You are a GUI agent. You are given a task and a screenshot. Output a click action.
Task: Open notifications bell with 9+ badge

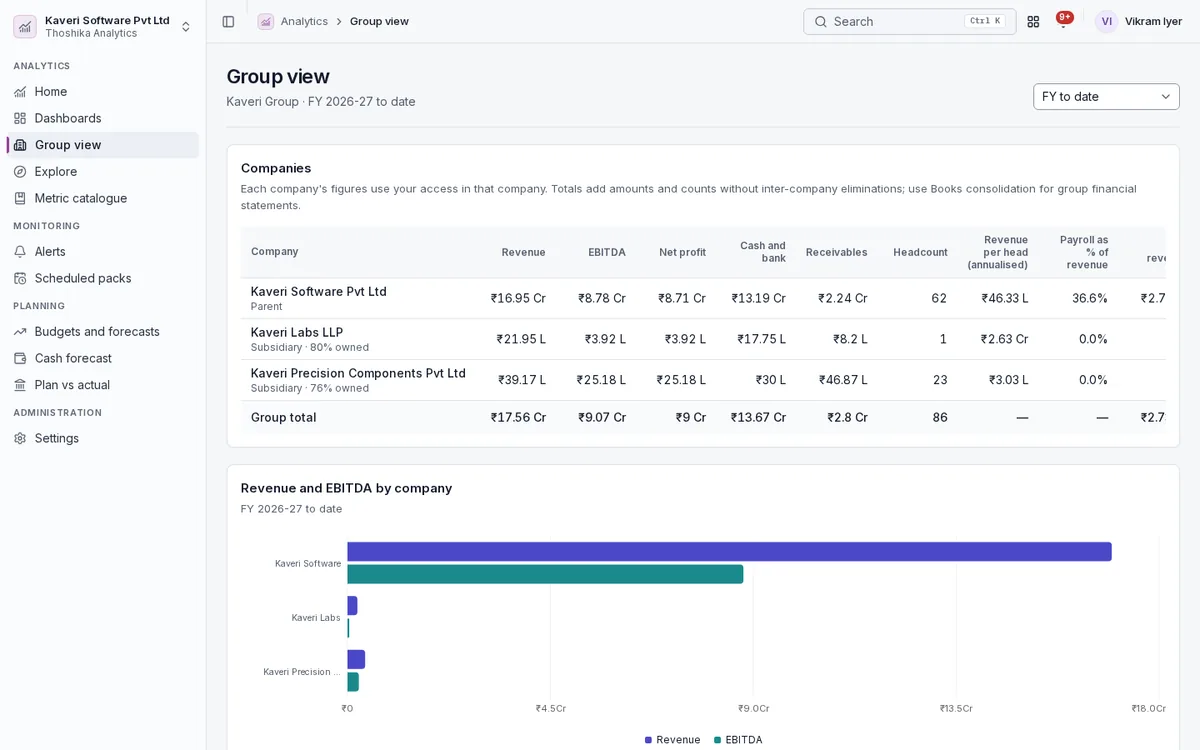1063,21
